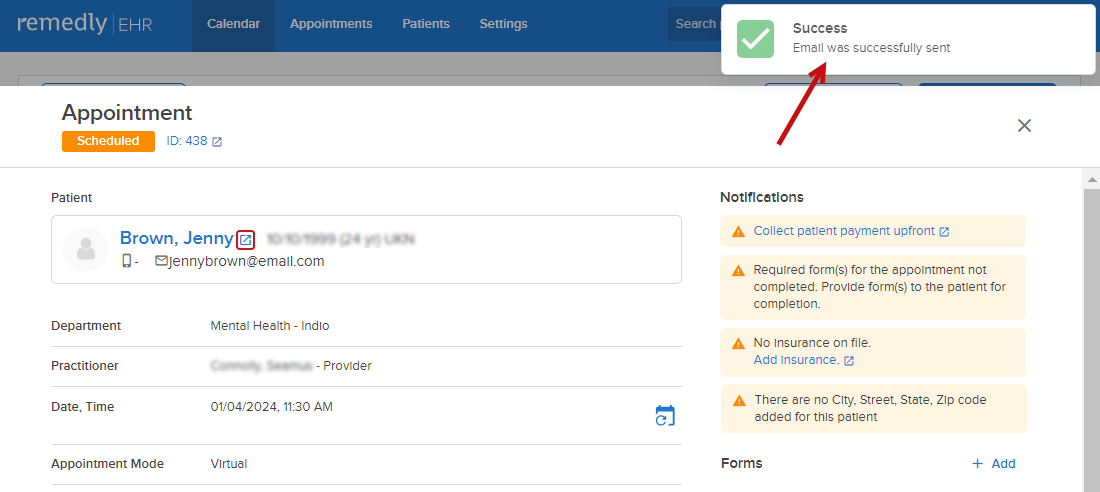
Task: Click the phone icon in the patient card
Action: point(127,261)
